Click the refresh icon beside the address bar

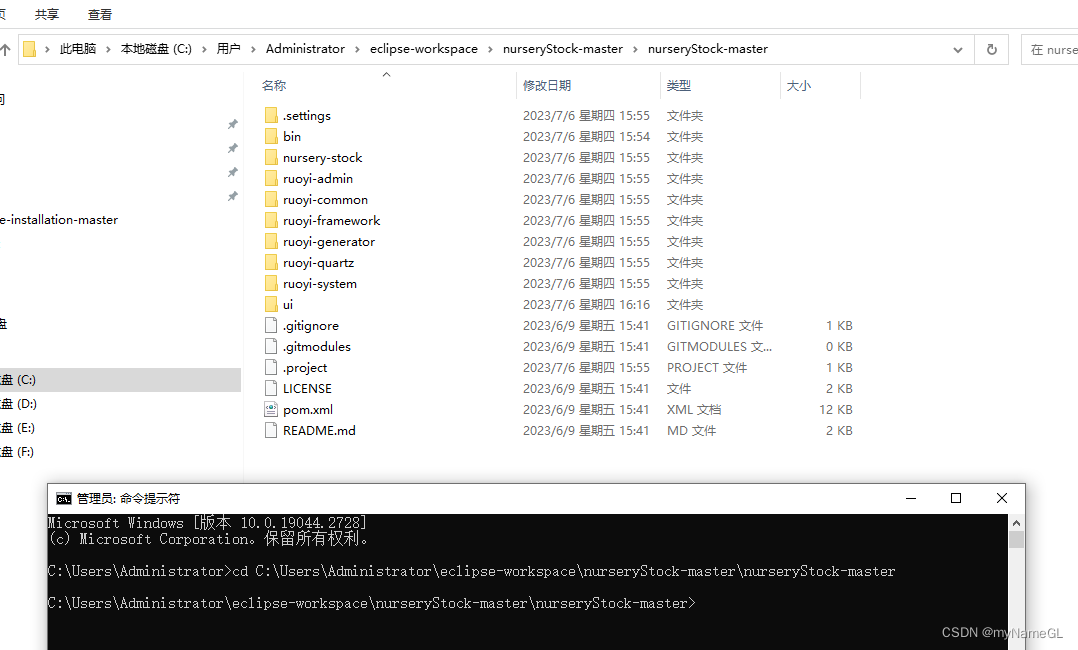(x=991, y=48)
